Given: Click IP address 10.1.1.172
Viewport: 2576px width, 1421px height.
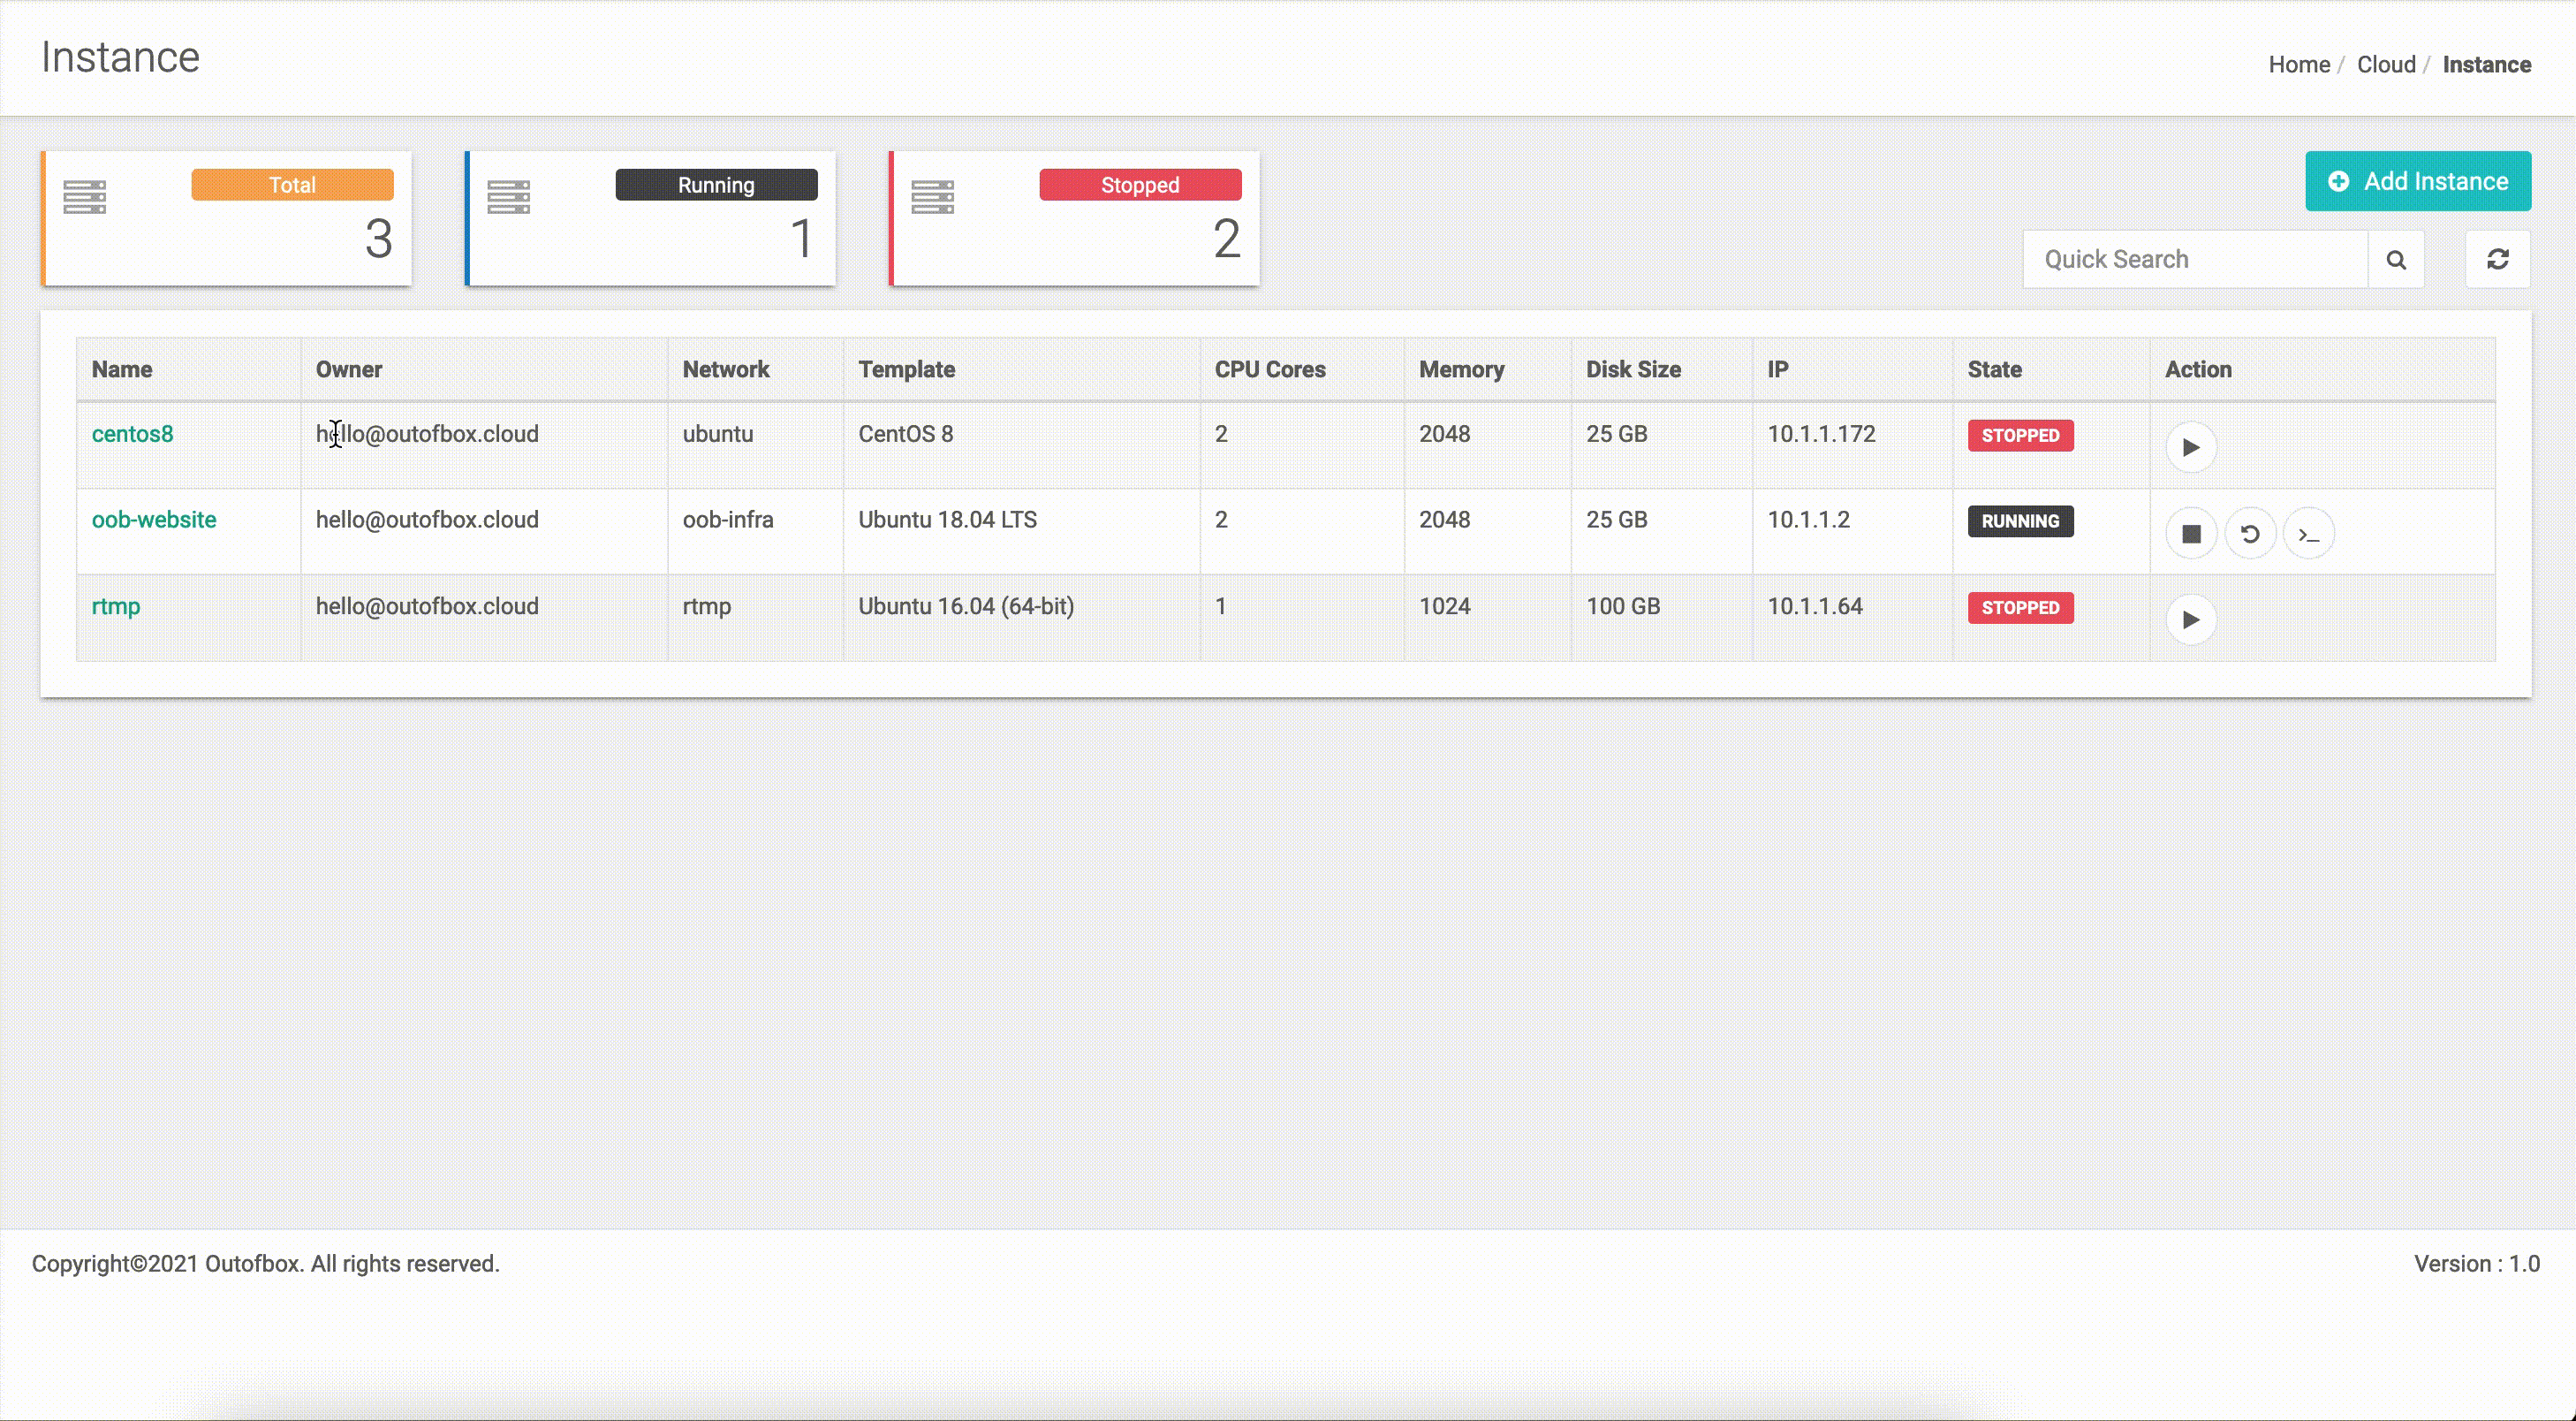Looking at the screenshot, I should coord(1822,434).
